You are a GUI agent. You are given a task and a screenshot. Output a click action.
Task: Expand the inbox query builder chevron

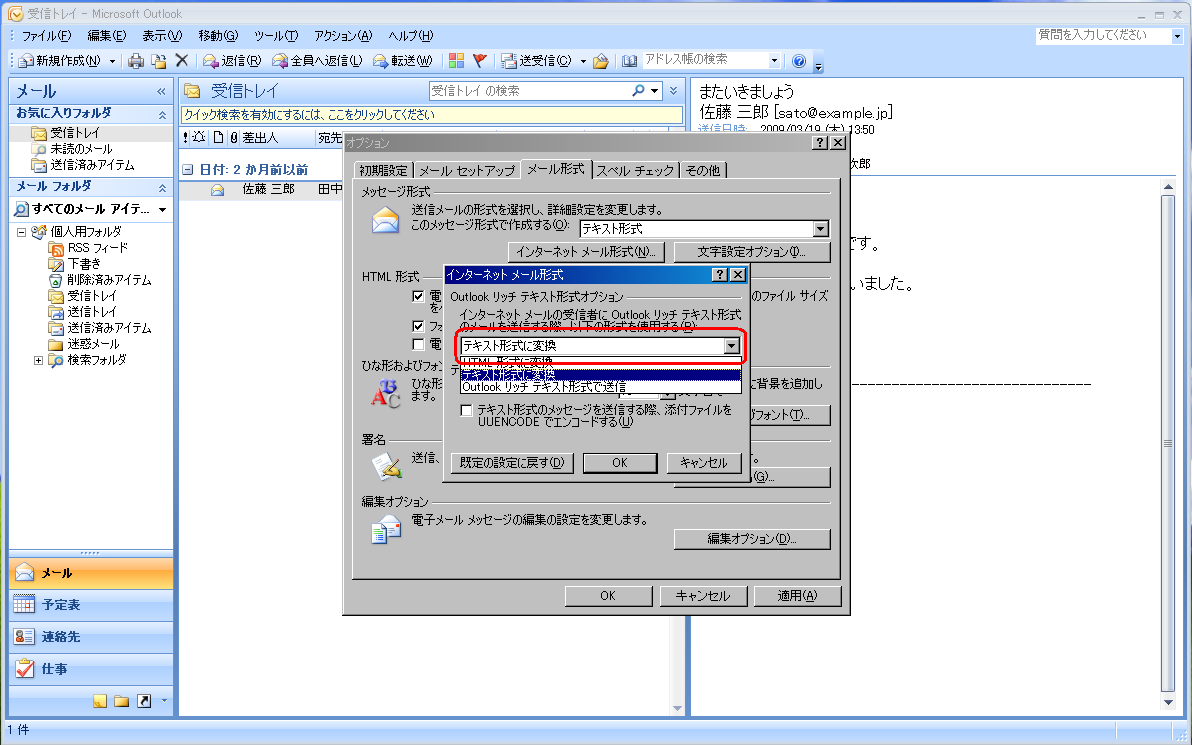[674, 91]
